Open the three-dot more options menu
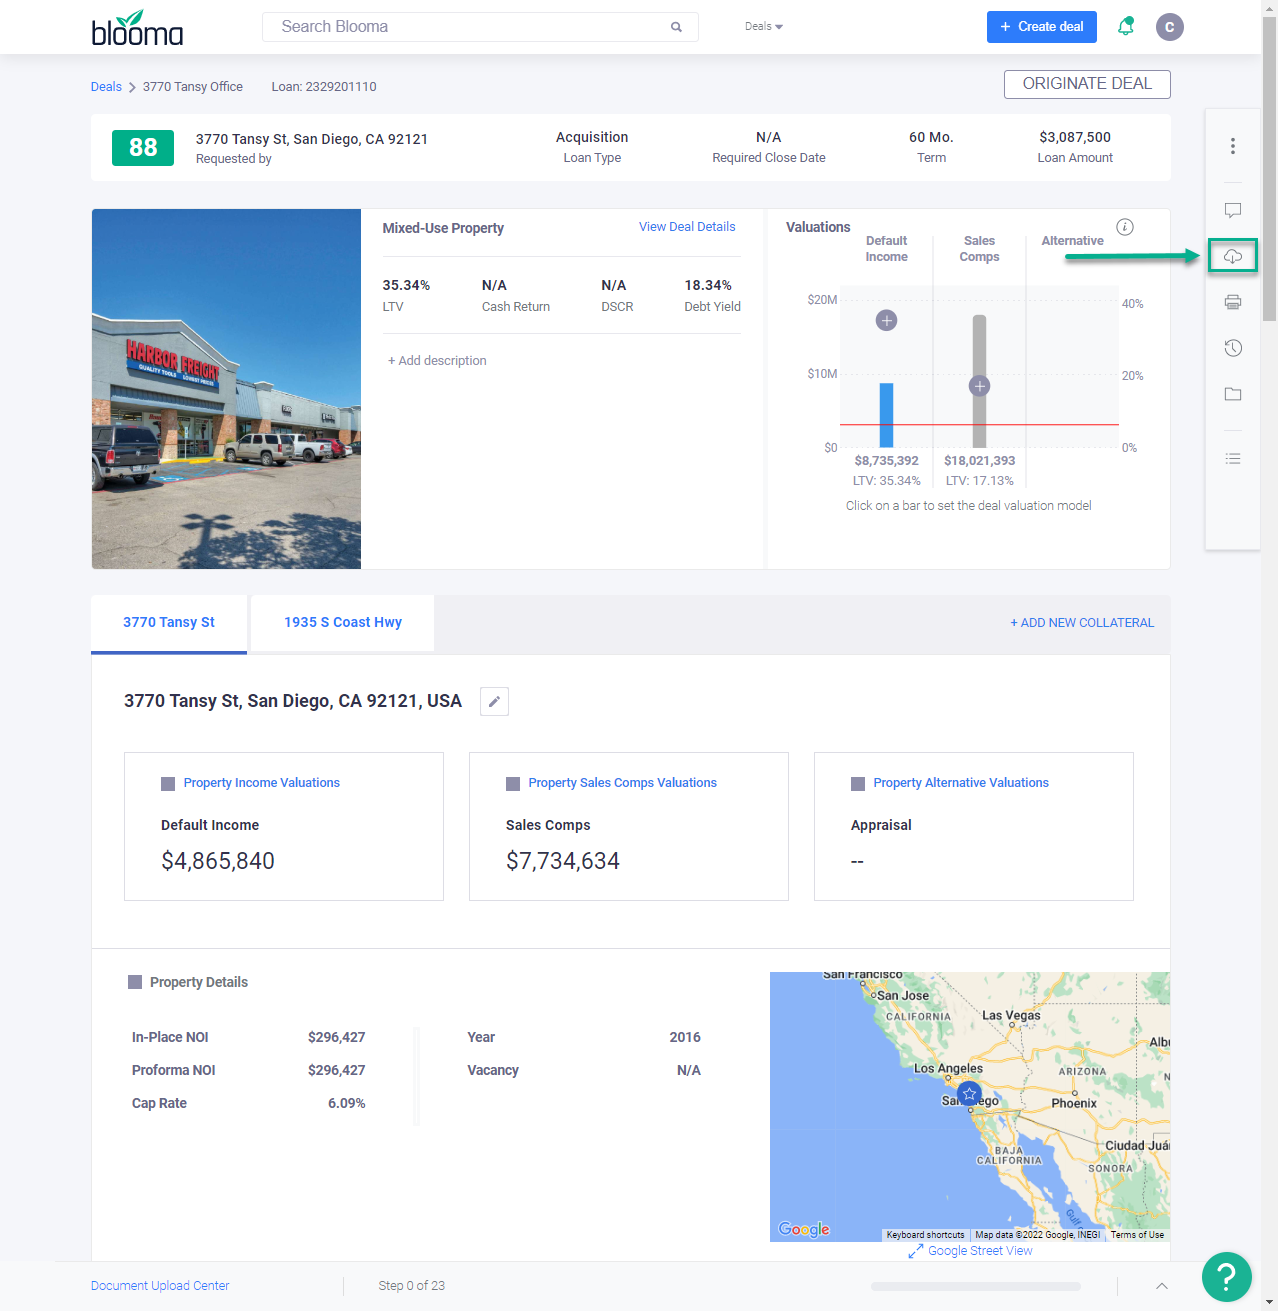 (1232, 146)
